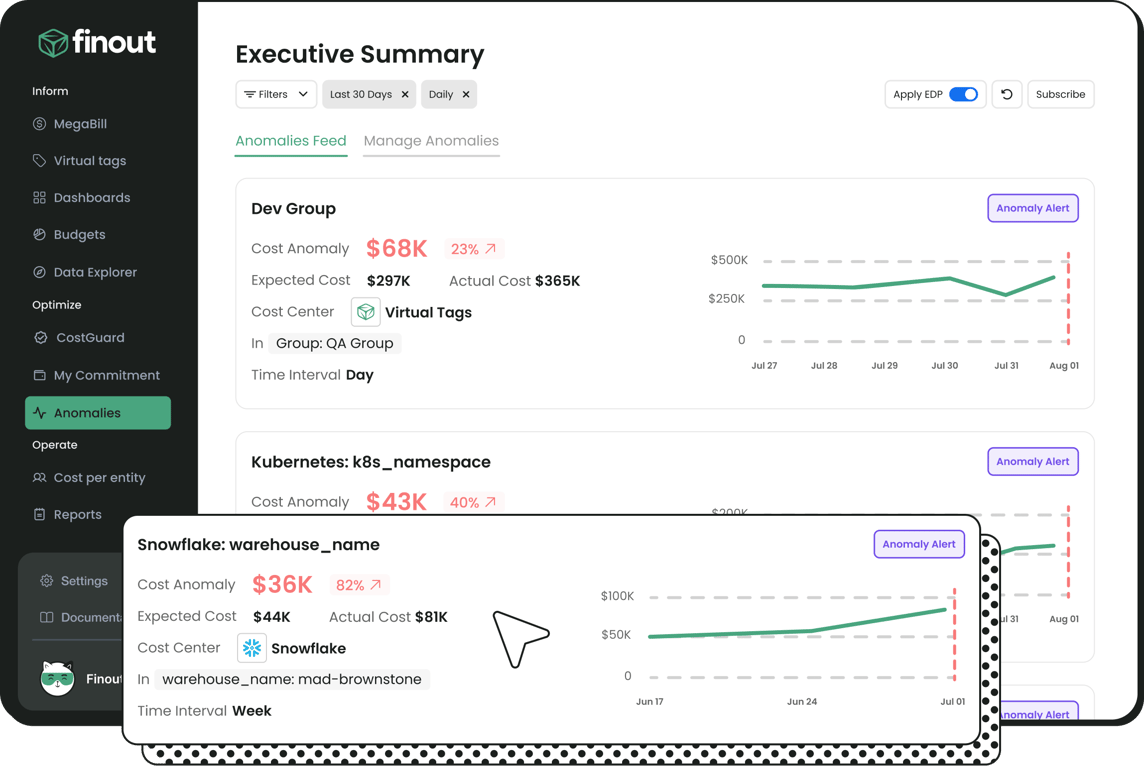
Task: Click the Finout logo at top left
Action: (97, 42)
